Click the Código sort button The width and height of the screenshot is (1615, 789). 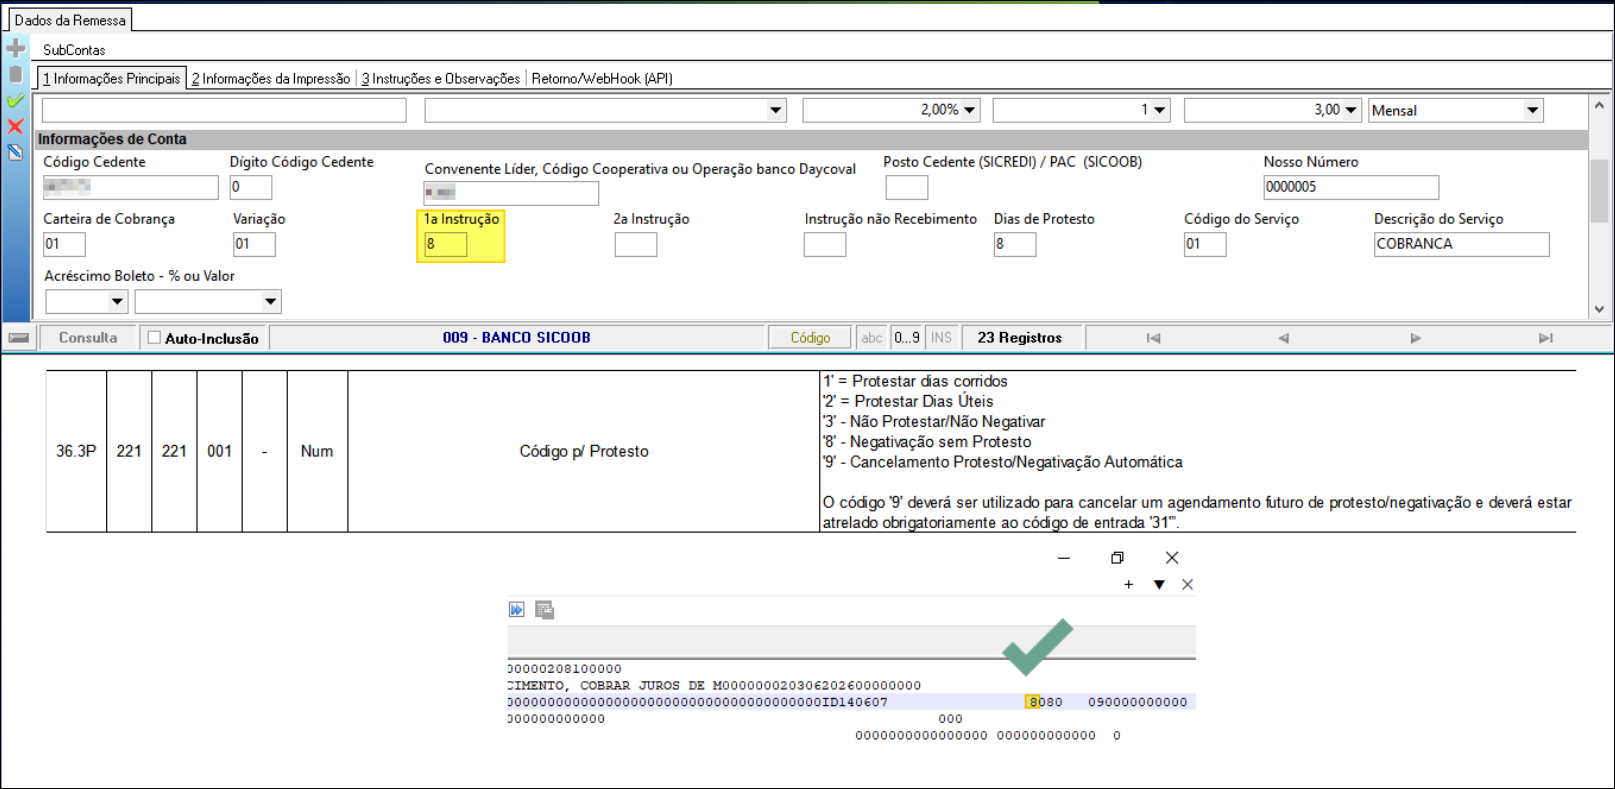[x=810, y=338]
